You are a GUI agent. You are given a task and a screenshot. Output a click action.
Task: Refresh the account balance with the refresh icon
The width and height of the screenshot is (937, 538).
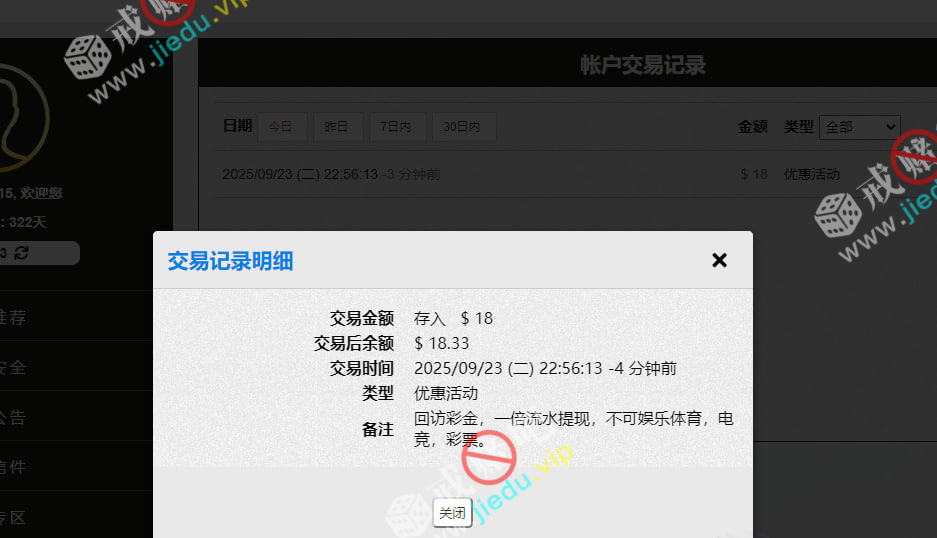[21, 253]
